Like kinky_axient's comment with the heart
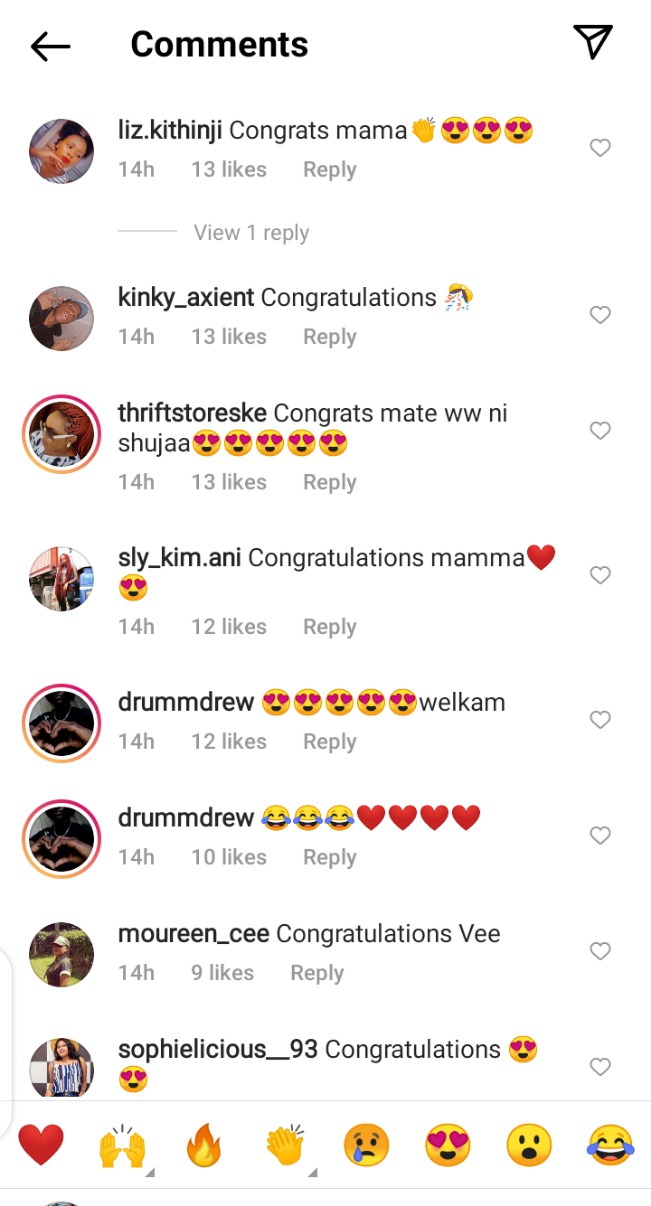The height and width of the screenshot is (1206, 651). pyautogui.click(x=600, y=315)
